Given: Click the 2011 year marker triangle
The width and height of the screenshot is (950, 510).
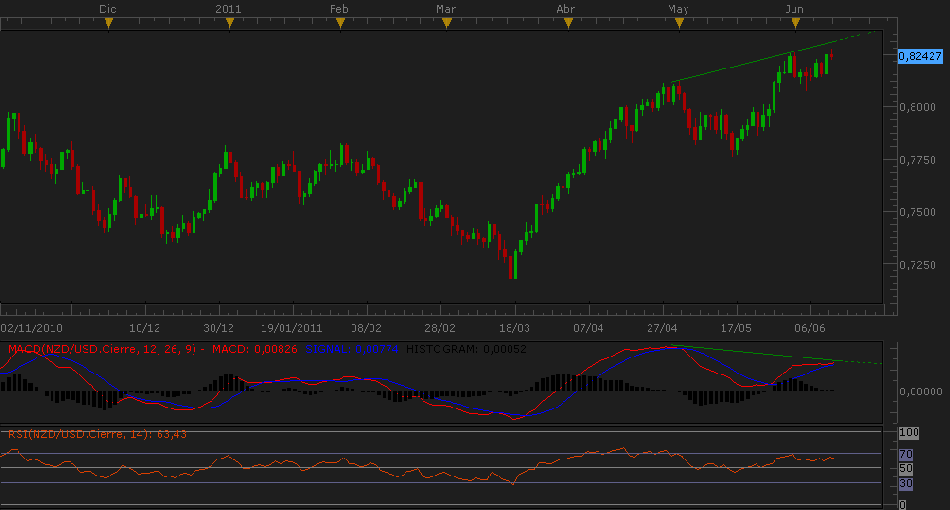Looking at the screenshot, I should pos(229,23).
